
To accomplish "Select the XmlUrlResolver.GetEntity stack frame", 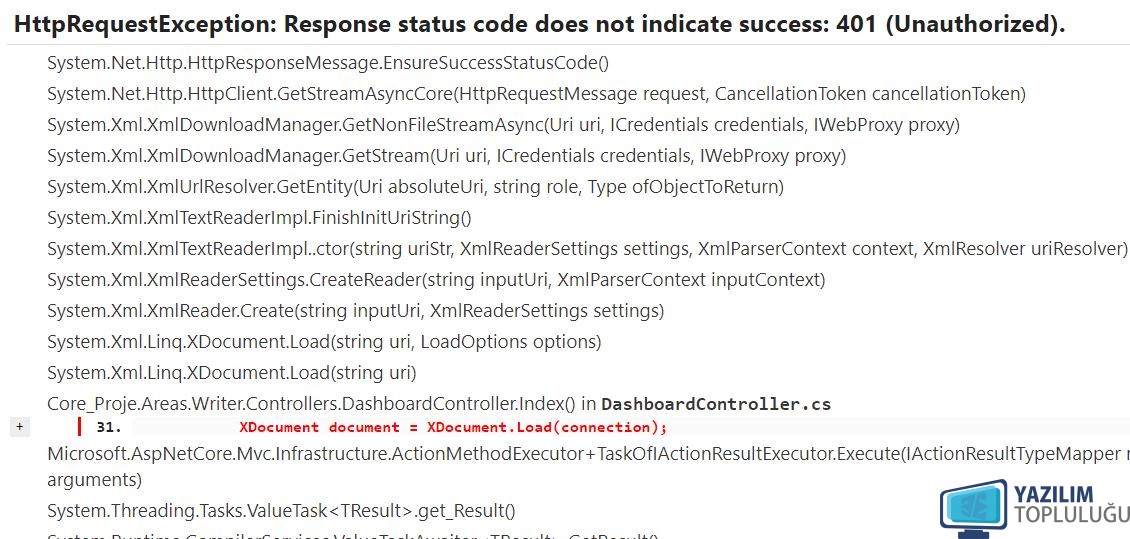I will pos(415,187).
